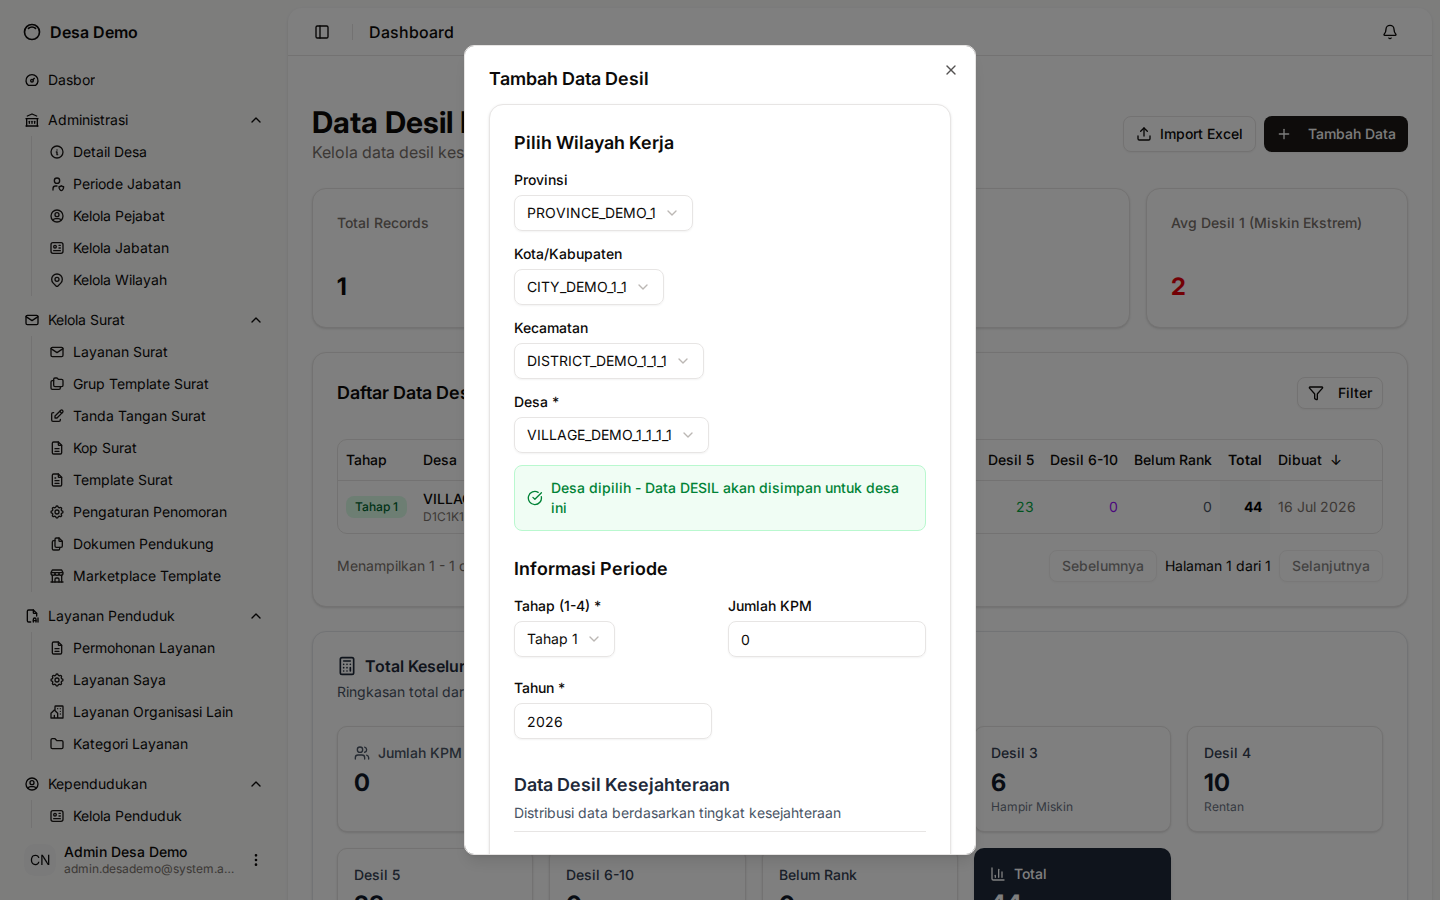The height and width of the screenshot is (900, 1440).
Task: Go to Selanjutnya page
Action: pyautogui.click(x=1331, y=566)
